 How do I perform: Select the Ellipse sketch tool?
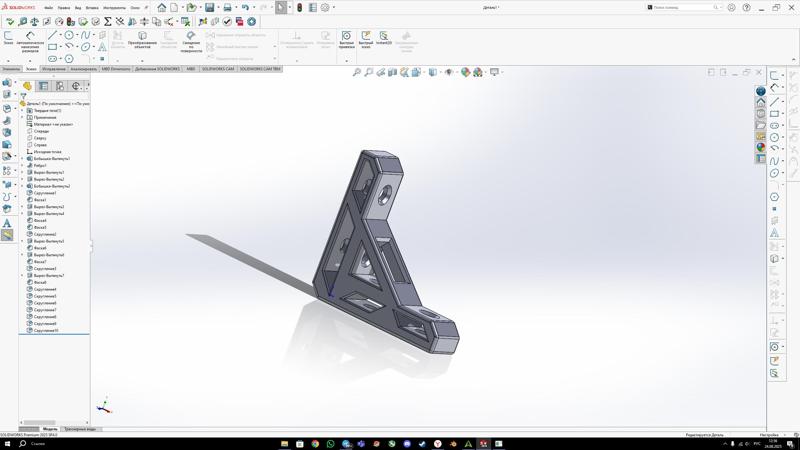(85, 46)
